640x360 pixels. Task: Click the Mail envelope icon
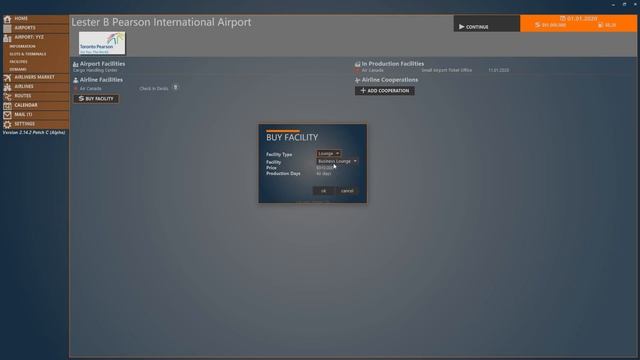pyautogui.click(x=7, y=115)
